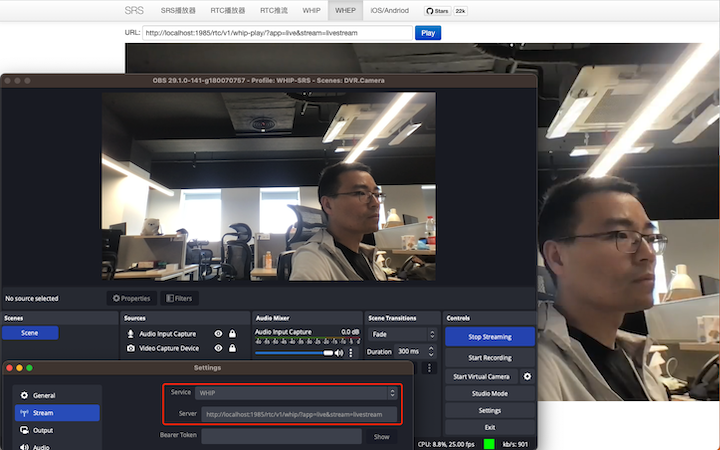This screenshot has height=450, width=720.
Task: Open the Service WHIP dropdown
Action: click(x=297, y=392)
